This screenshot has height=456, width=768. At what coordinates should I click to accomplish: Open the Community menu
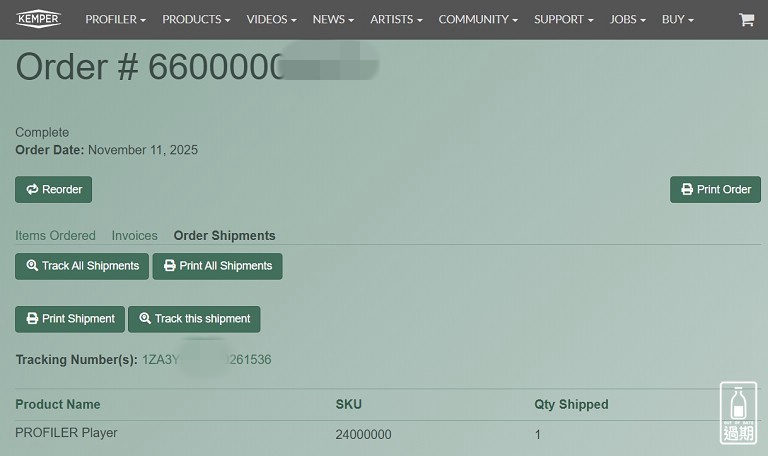pyautogui.click(x=478, y=20)
